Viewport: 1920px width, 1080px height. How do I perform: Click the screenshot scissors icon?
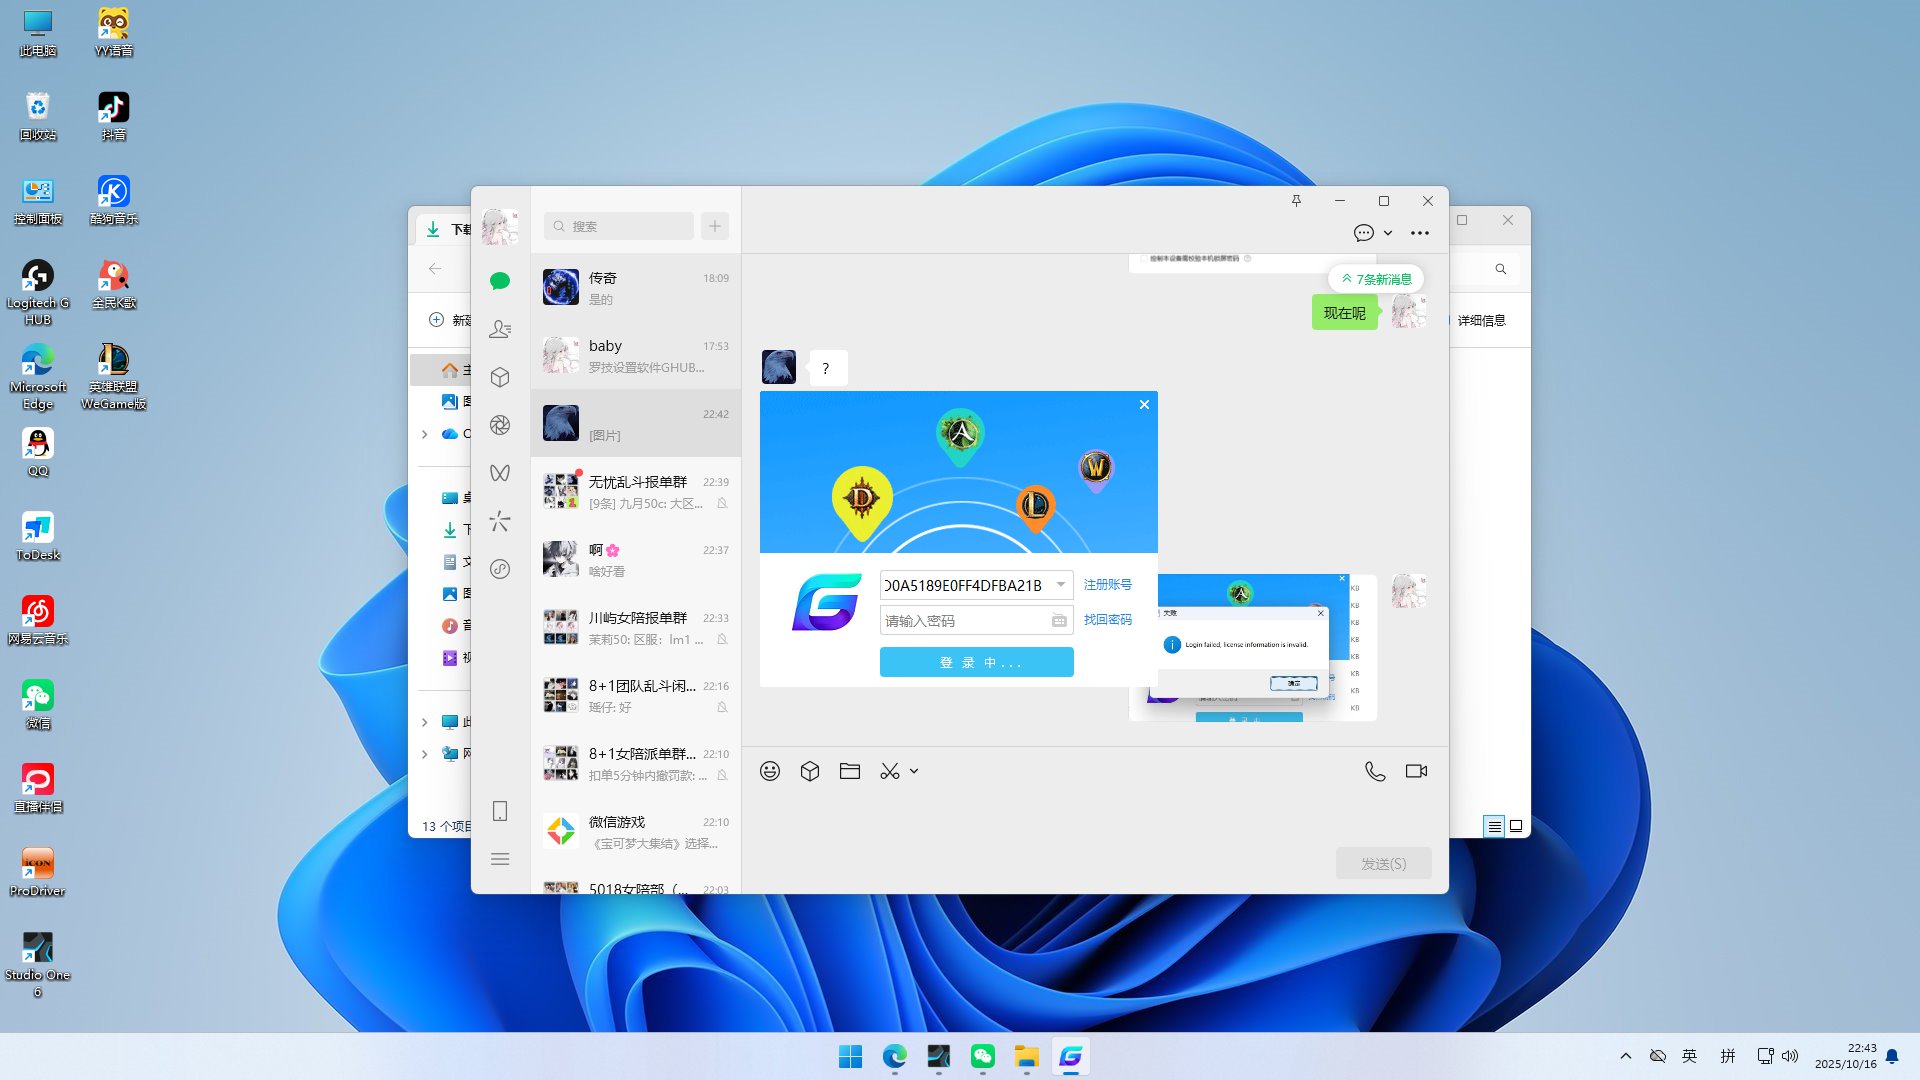[889, 771]
